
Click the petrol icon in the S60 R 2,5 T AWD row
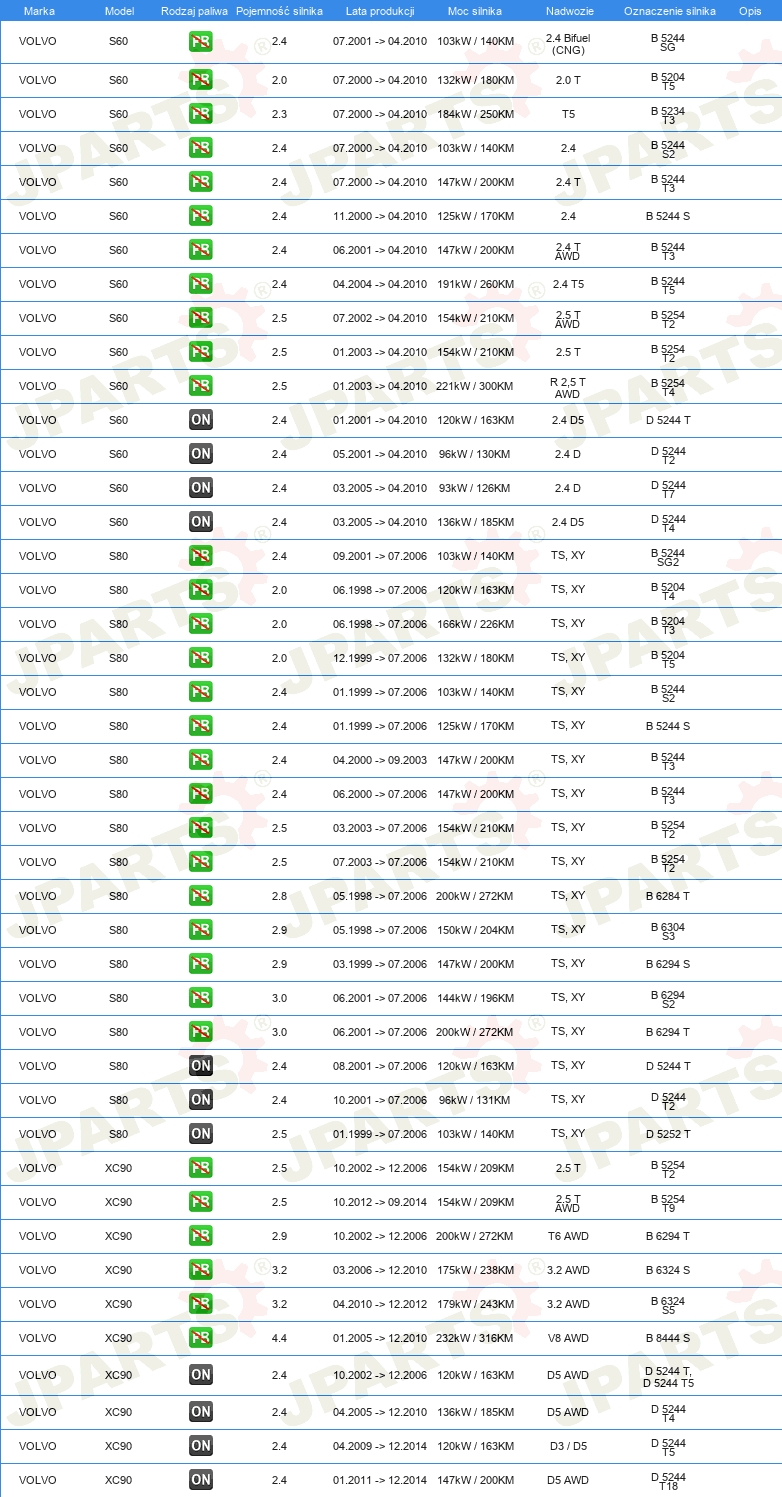[x=200, y=386]
